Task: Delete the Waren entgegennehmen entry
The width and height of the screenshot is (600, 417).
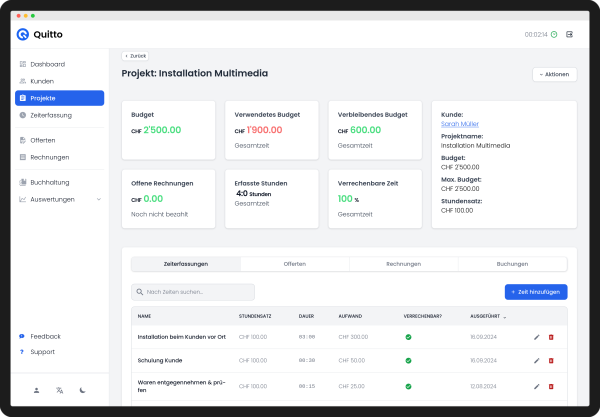Action: coord(551,386)
